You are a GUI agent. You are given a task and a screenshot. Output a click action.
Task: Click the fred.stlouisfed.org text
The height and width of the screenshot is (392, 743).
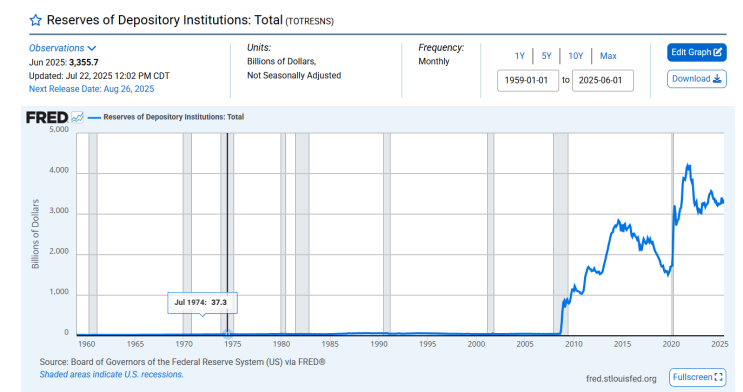[x=621, y=378]
